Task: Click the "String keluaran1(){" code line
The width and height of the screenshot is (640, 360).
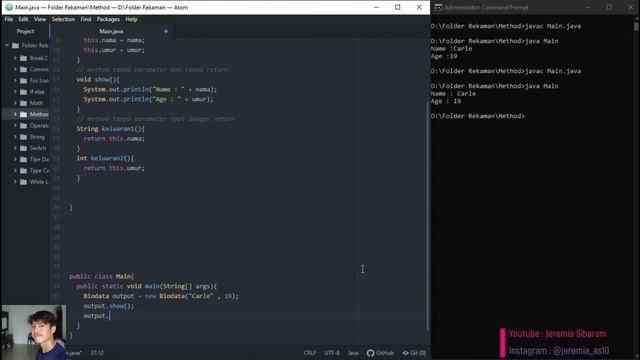Action: tap(110, 129)
